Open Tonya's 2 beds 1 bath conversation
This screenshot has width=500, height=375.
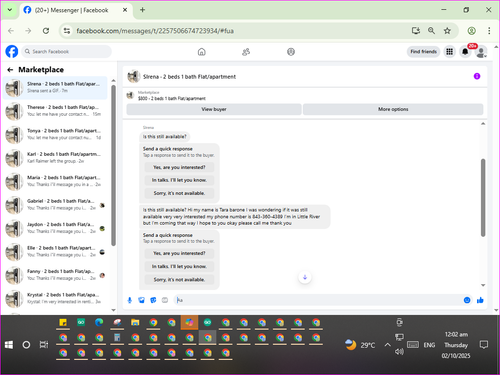(x=55, y=134)
